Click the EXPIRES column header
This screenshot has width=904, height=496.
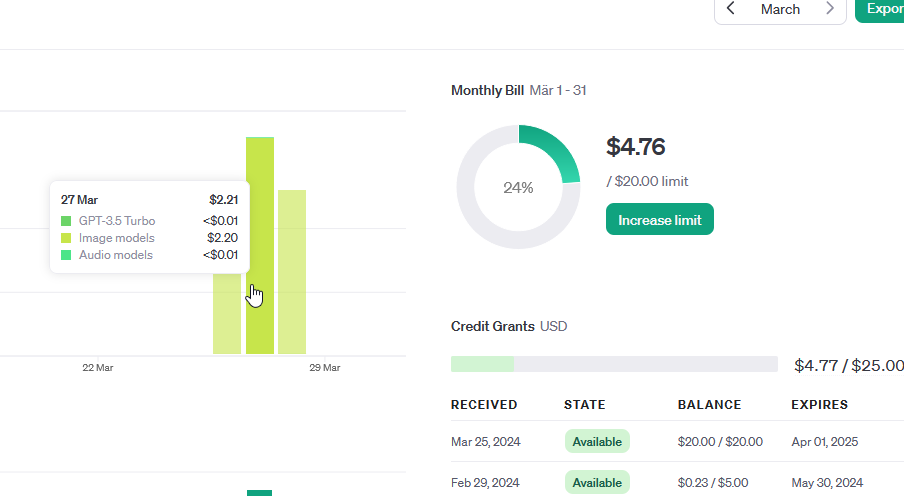819,405
